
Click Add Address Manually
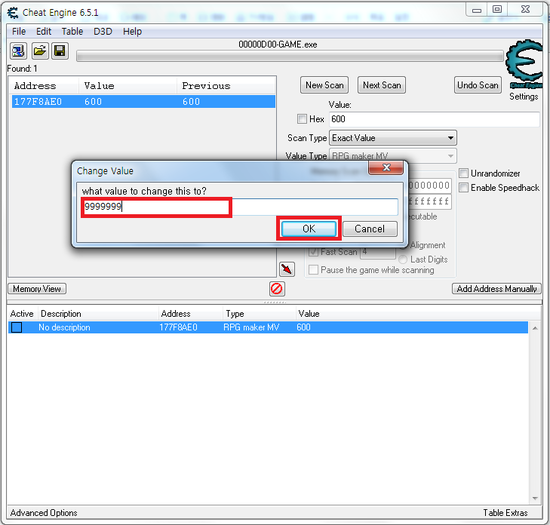pos(496,289)
